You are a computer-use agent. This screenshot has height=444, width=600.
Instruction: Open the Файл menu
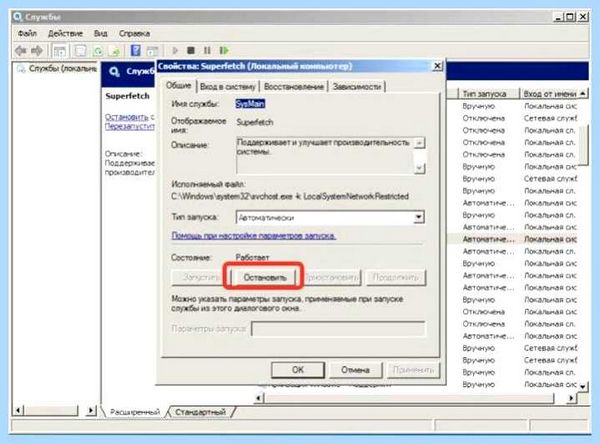27,33
